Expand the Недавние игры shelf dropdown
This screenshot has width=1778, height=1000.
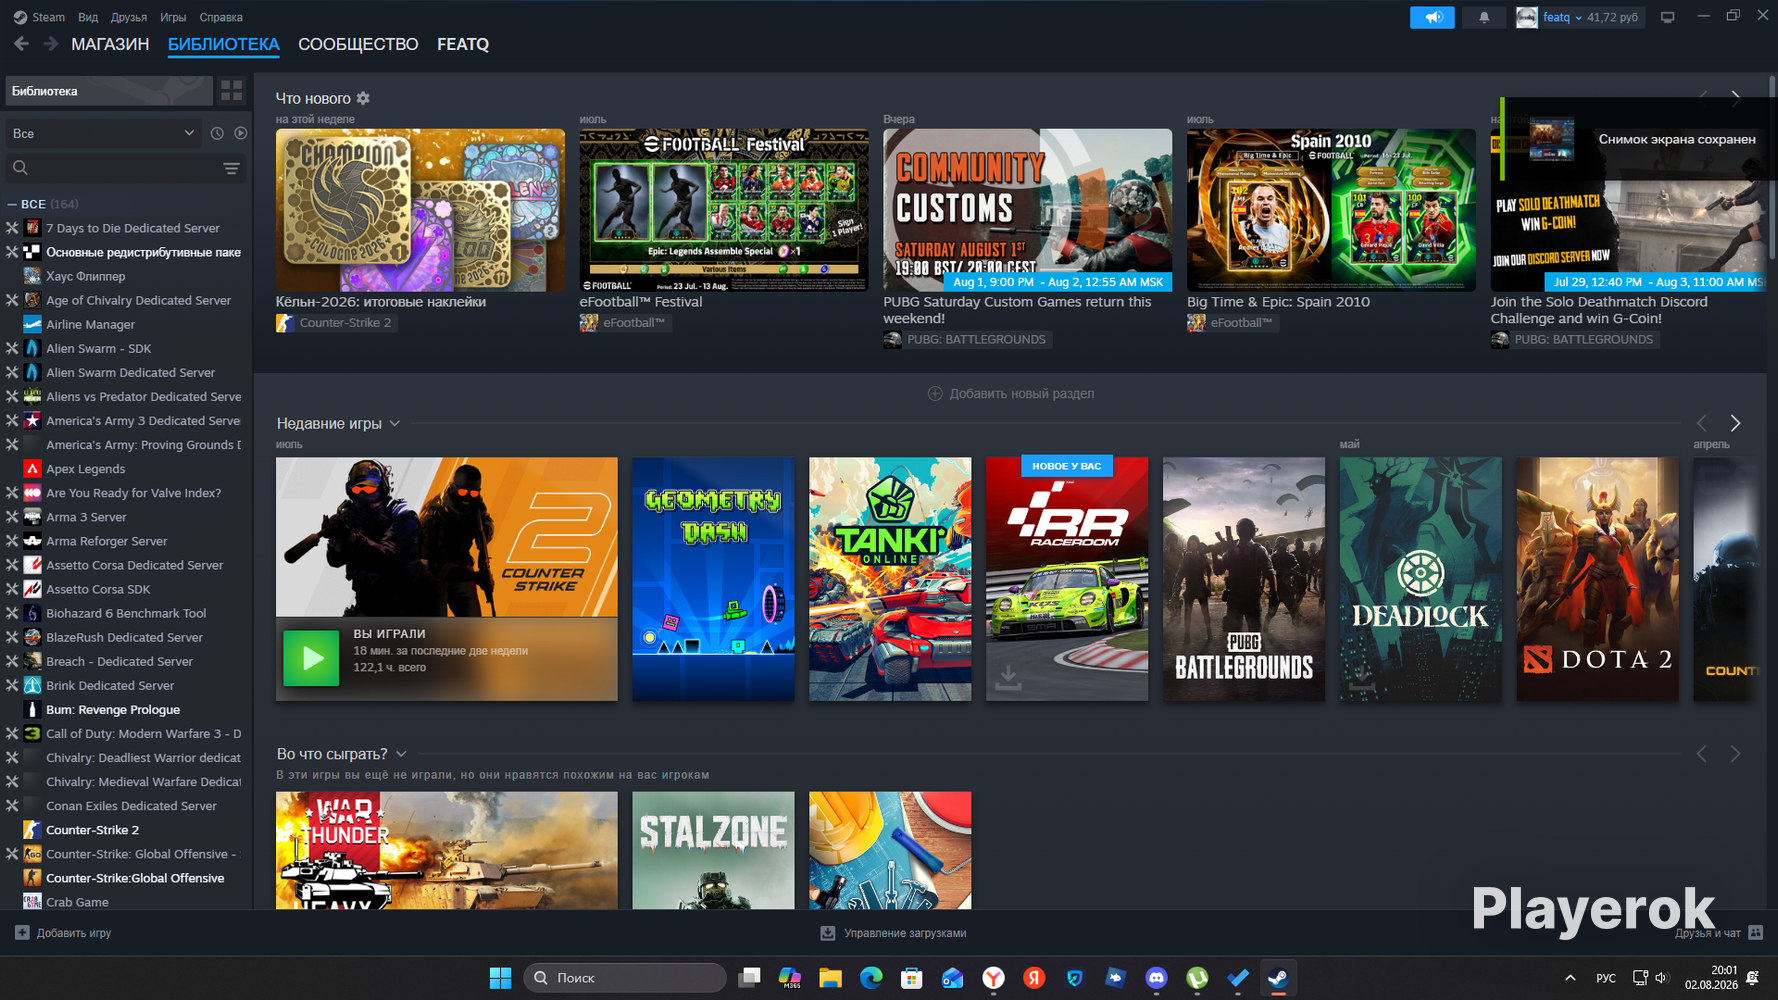[395, 424]
